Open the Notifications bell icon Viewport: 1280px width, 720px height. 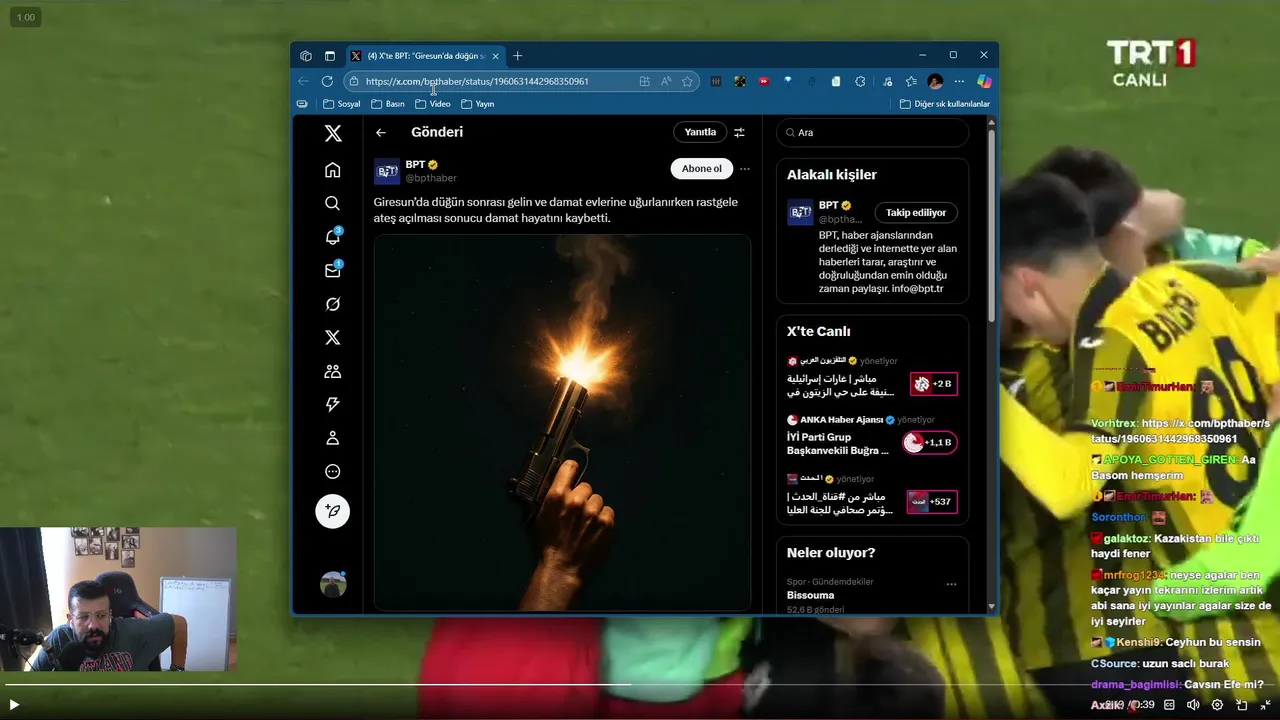pyautogui.click(x=333, y=237)
